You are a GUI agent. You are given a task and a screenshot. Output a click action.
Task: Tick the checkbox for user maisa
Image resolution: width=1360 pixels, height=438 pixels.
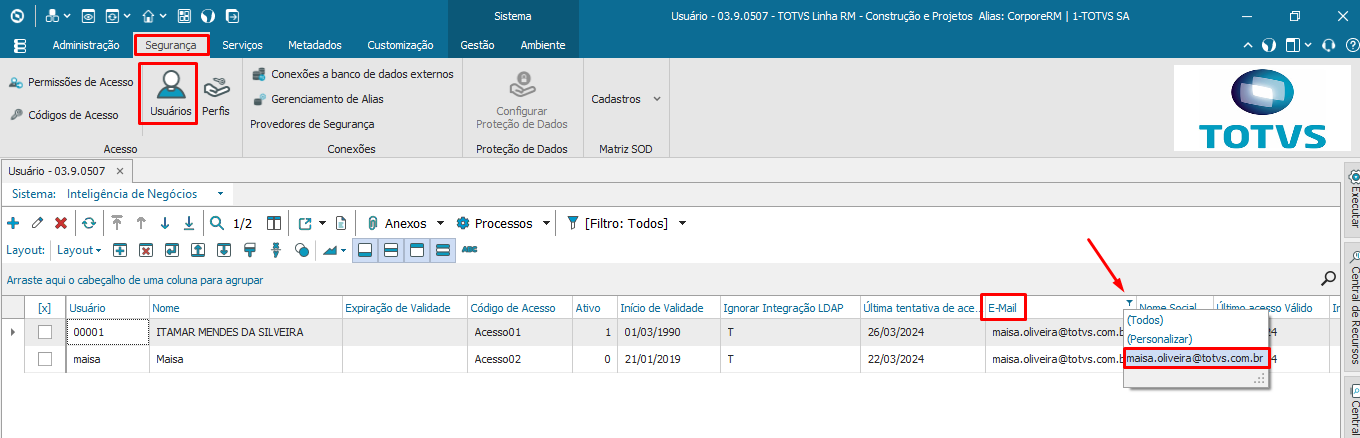pyautogui.click(x=44, y=358)
